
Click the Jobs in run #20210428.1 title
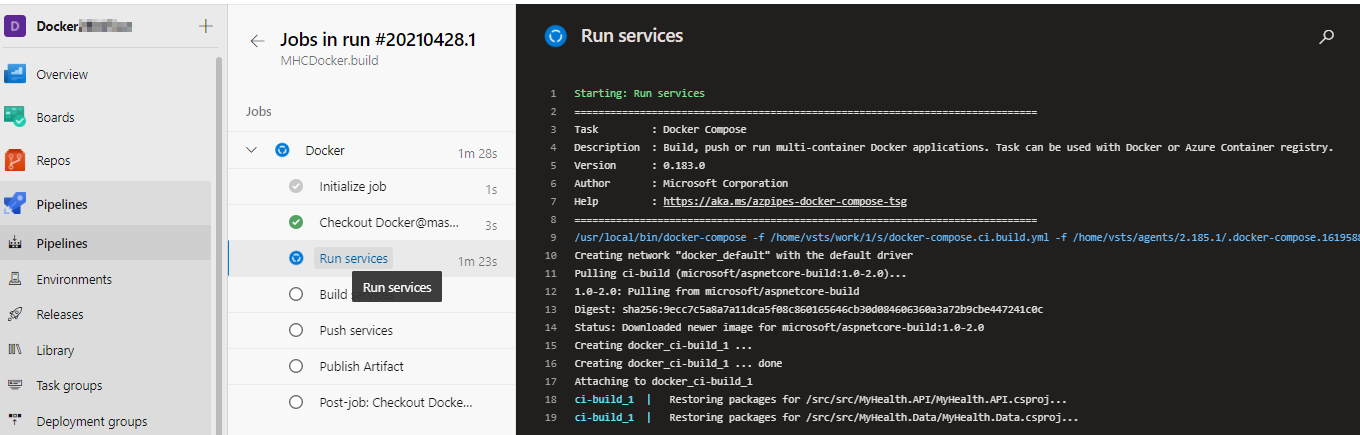[x=378, y=40]
